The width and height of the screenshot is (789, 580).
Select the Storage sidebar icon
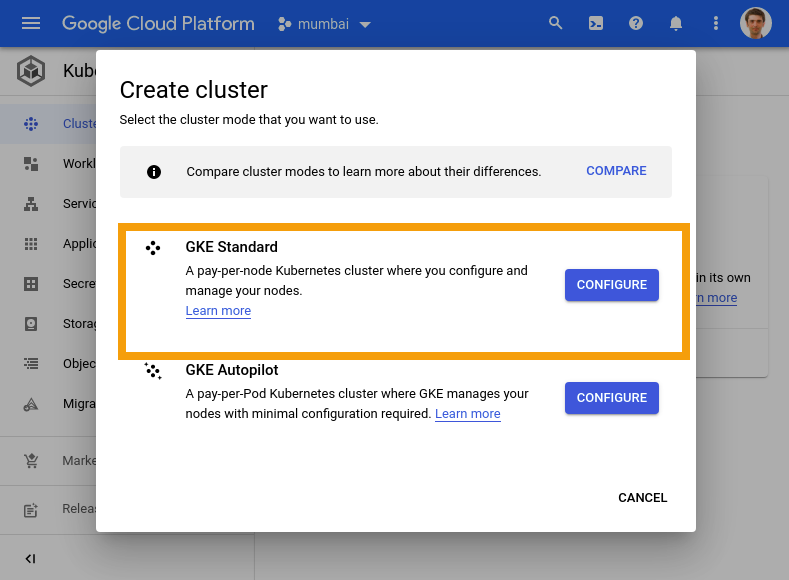(31, 323)
